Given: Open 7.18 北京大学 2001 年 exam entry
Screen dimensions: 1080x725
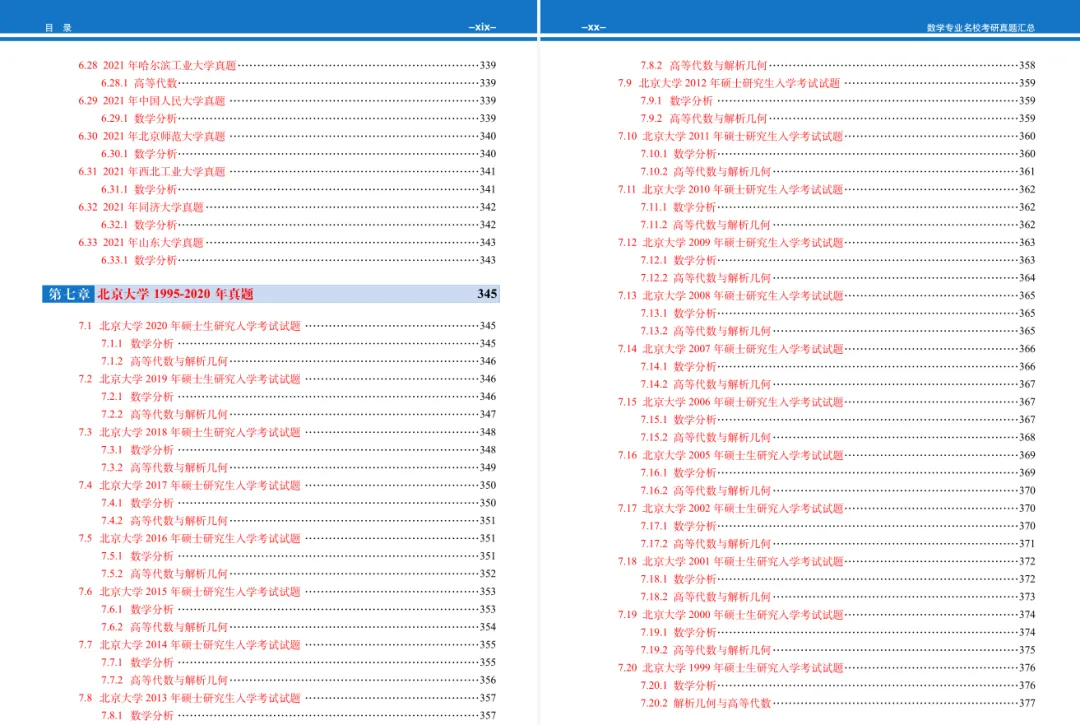Looking at the screenshot, I should (827, 562).
